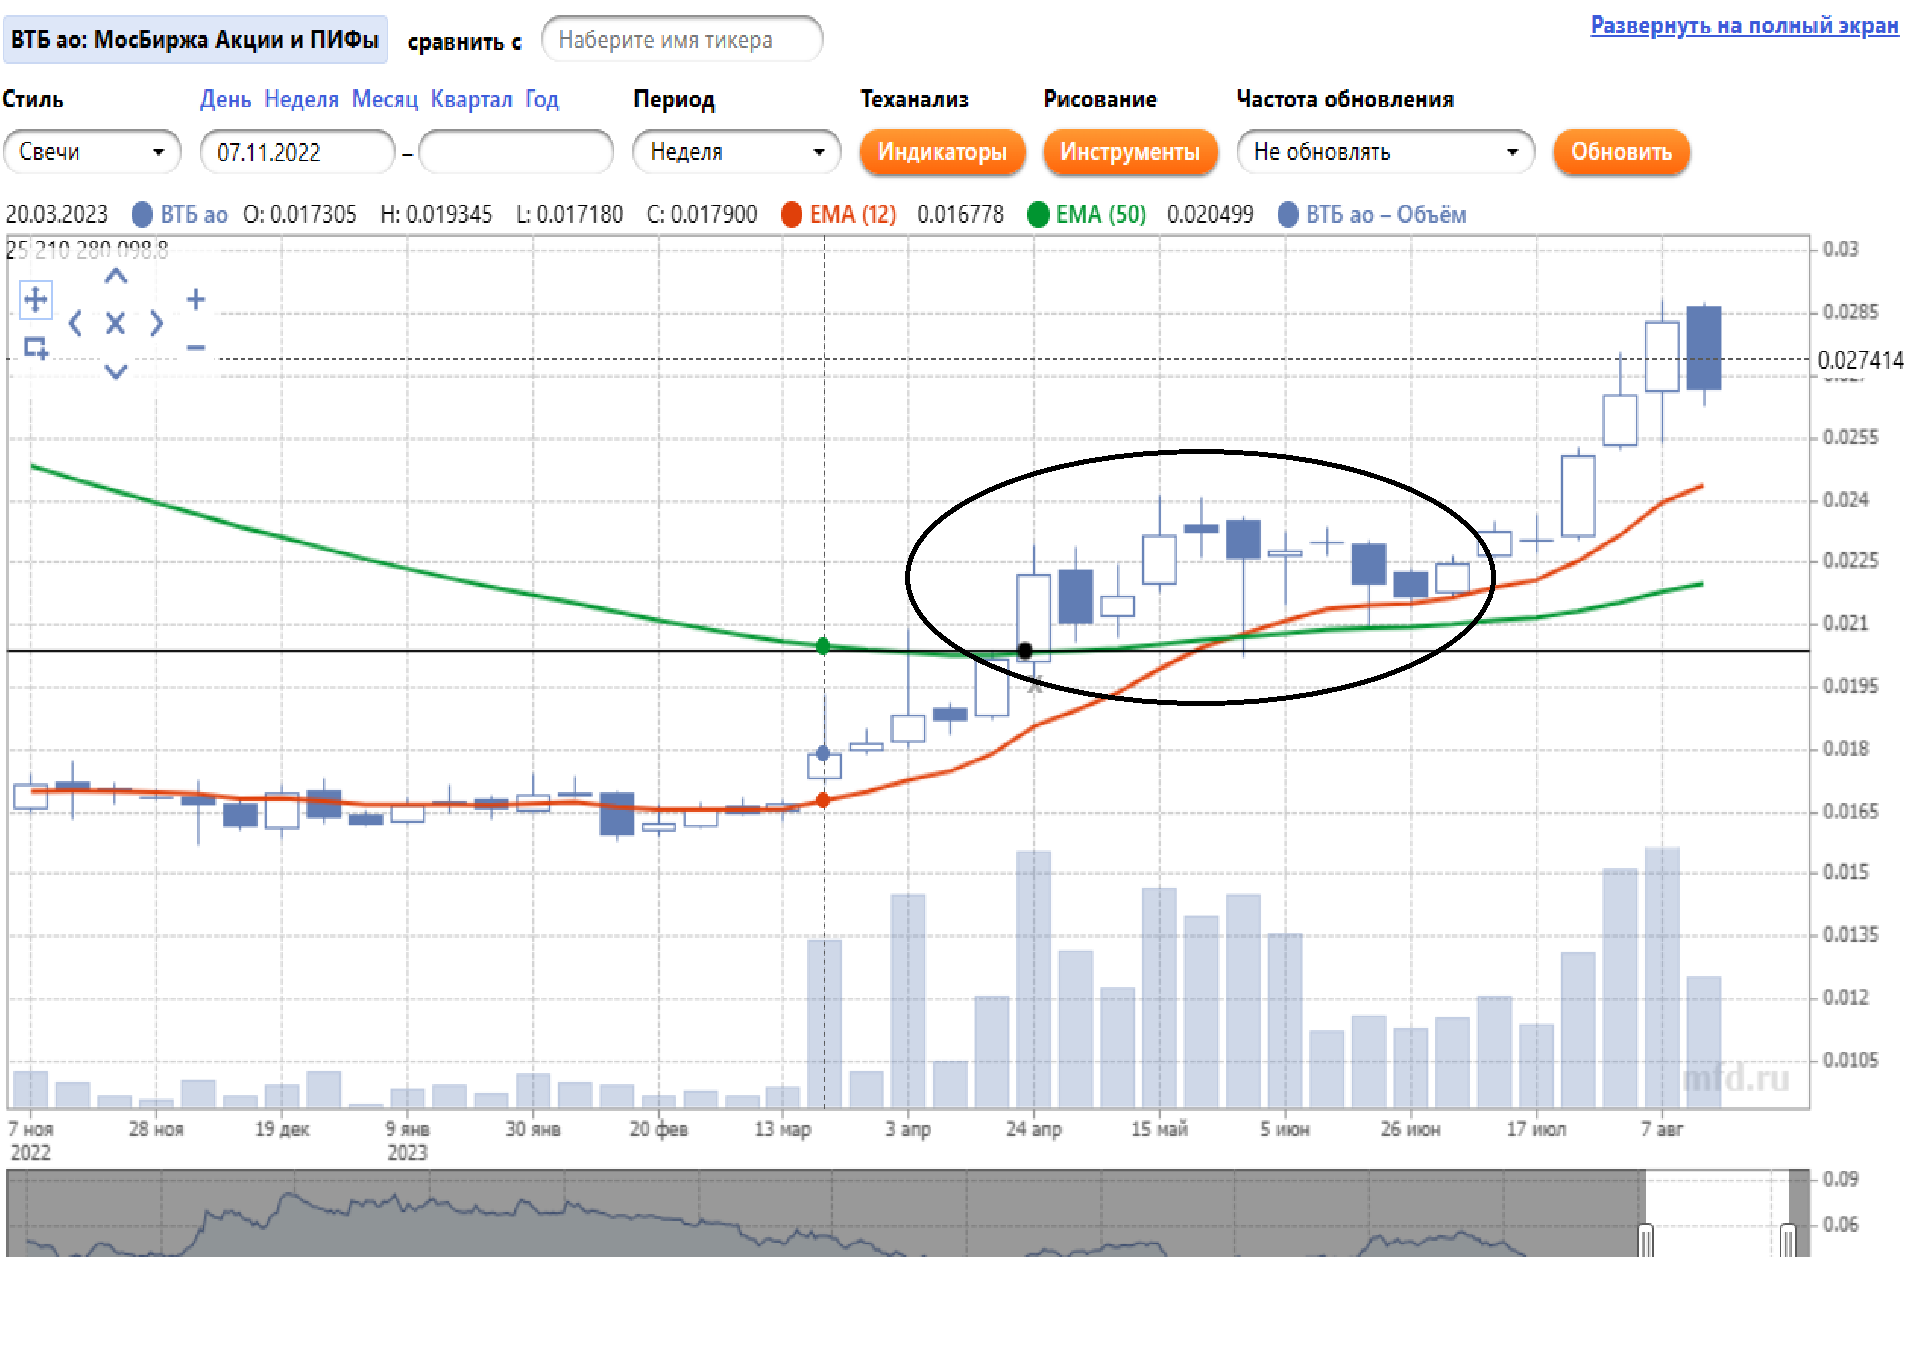Click the 13 мар date axis label
Viewport: 1920px width, 1346px height.
[x=782, y=1129]
